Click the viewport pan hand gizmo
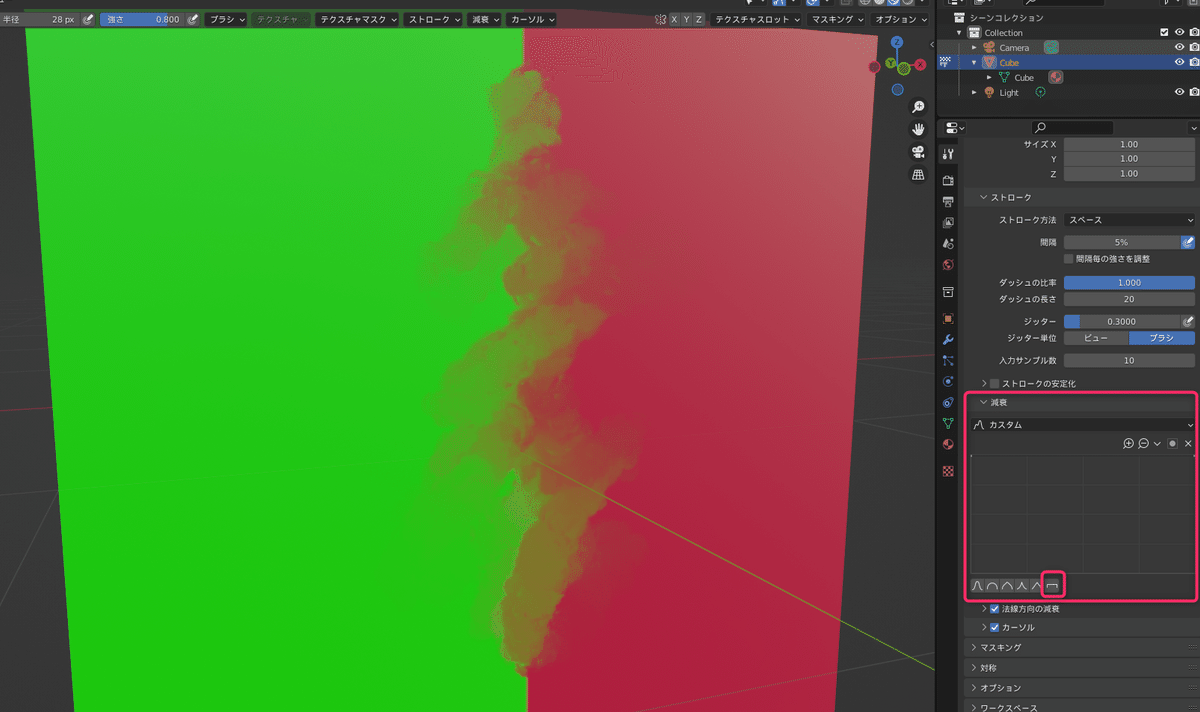The image size is (1200, 712). tap(917, 130)
